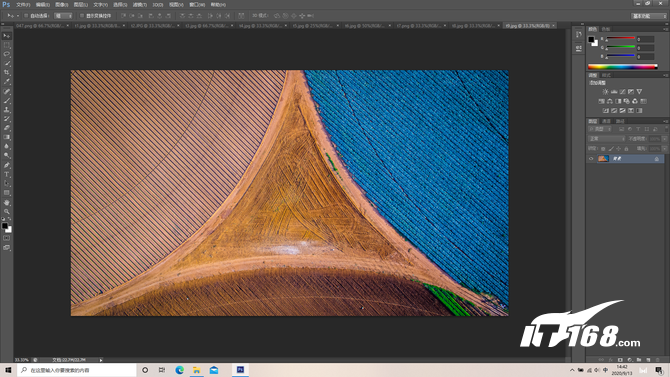Toggle lock transparent pixels in Layers panel
Viewport: 670px width, 377px height.
point(603,149)
